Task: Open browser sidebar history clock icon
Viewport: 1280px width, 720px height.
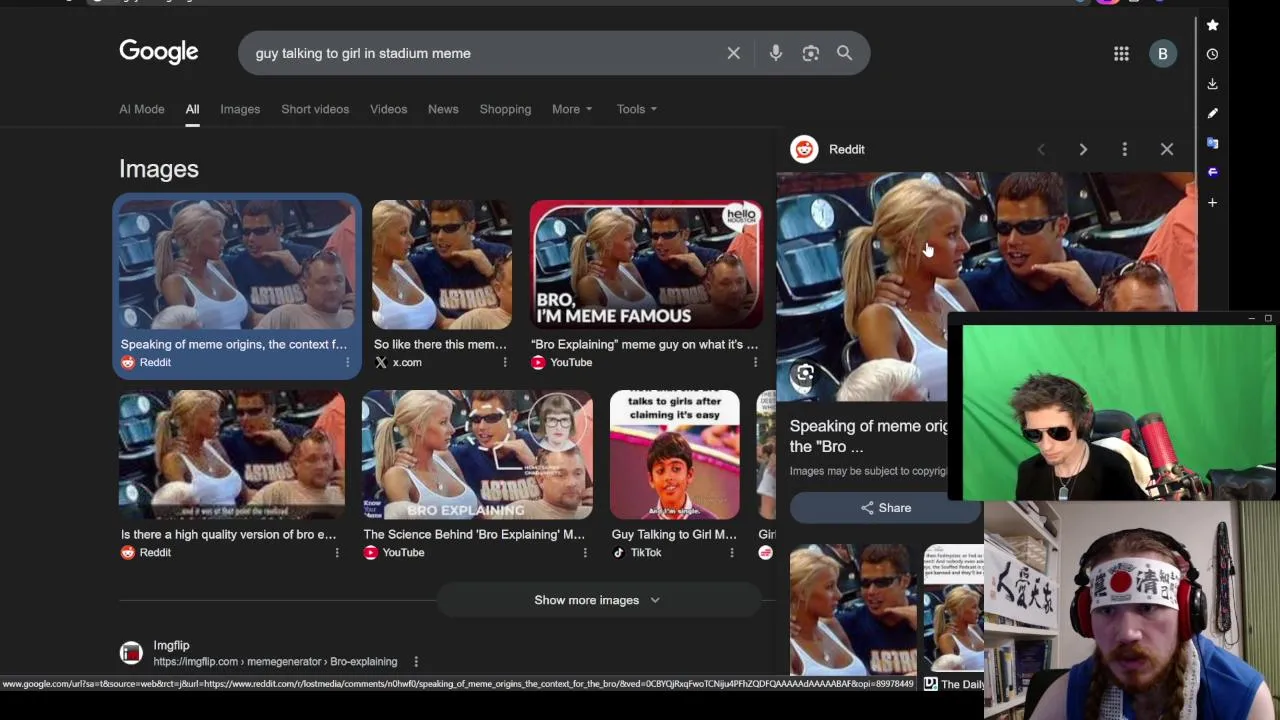Action: (x=1212, y=54)
